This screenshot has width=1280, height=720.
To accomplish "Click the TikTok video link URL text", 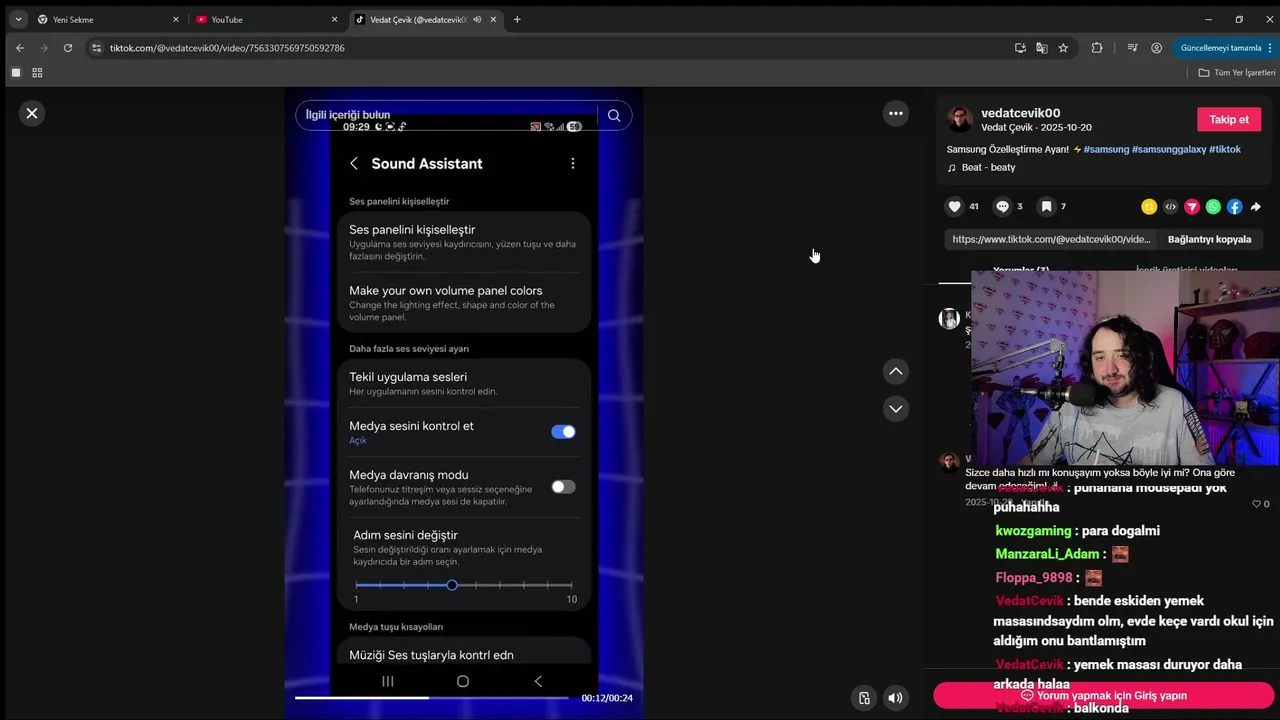I will pos(1051,239).
